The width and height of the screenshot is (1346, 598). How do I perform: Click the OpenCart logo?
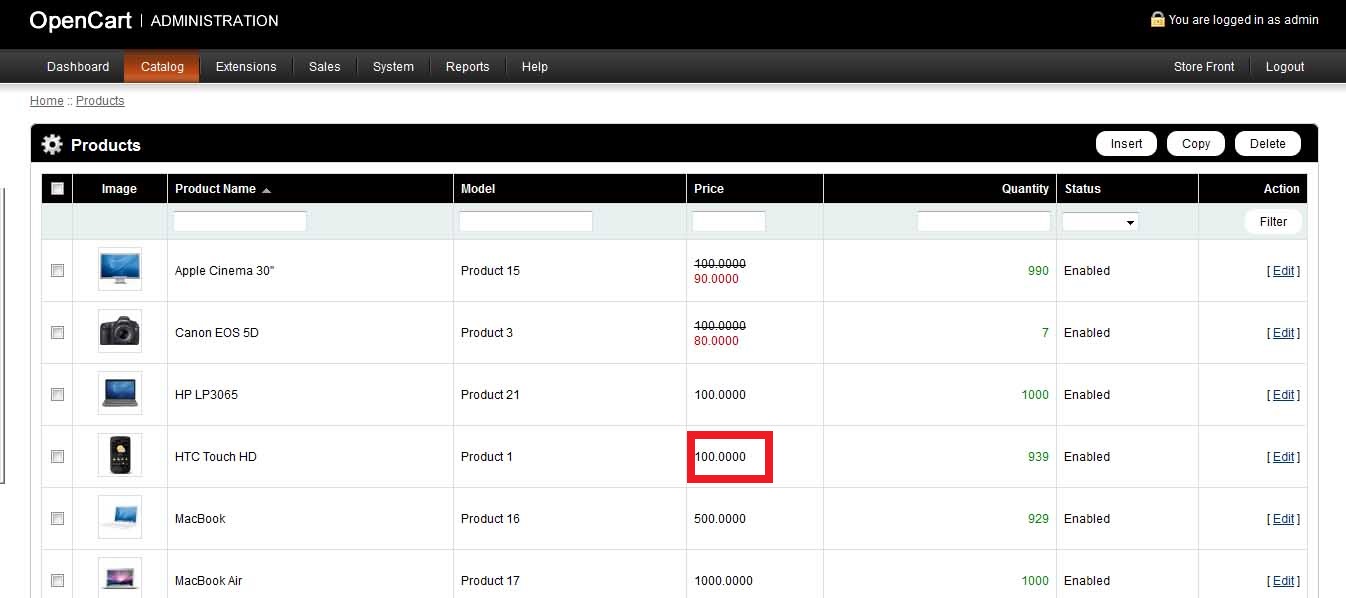81,20
